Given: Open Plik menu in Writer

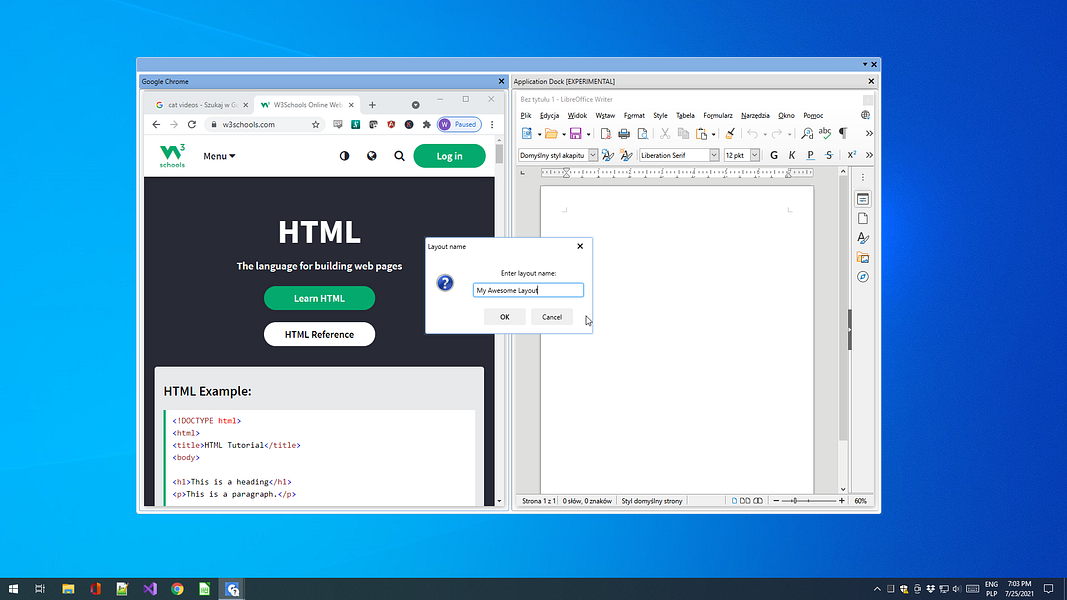Looking at the screenshot, I should (x=526, y=116).
